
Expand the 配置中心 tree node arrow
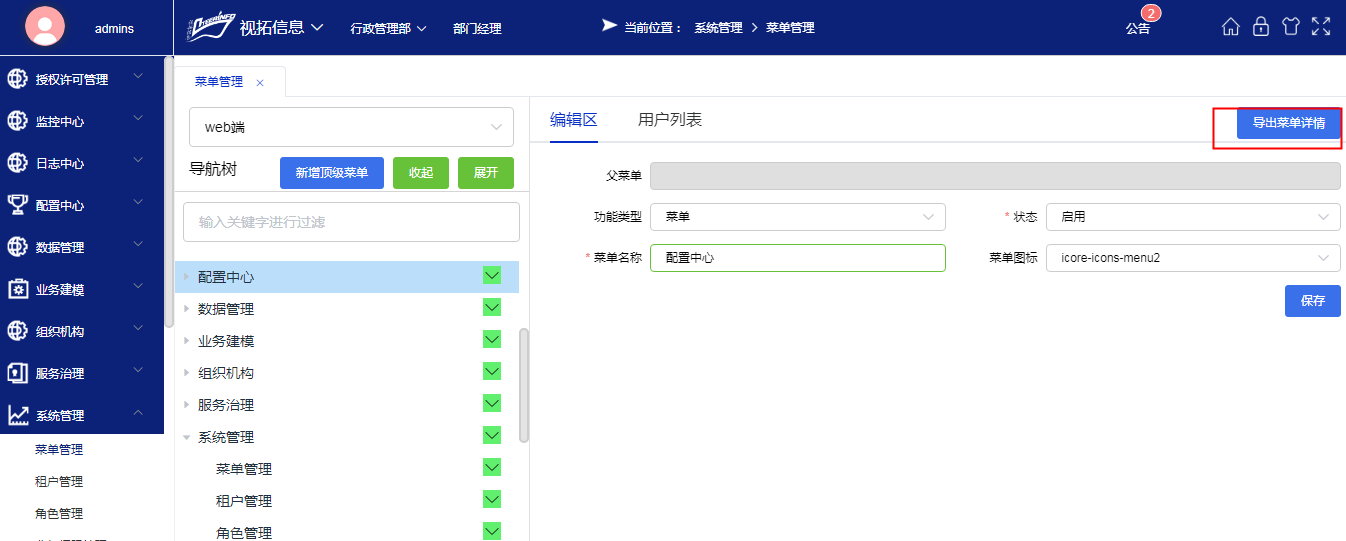tap(186, 276)
